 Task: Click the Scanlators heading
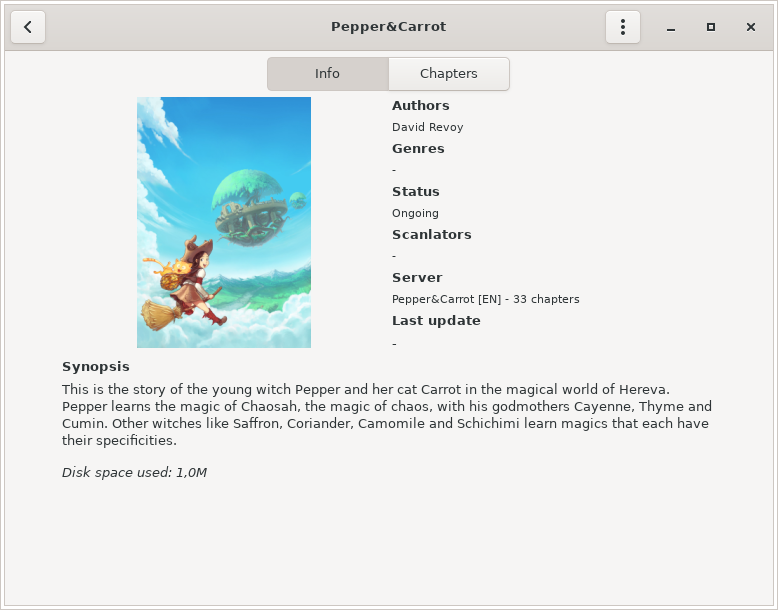coord(432,234)
